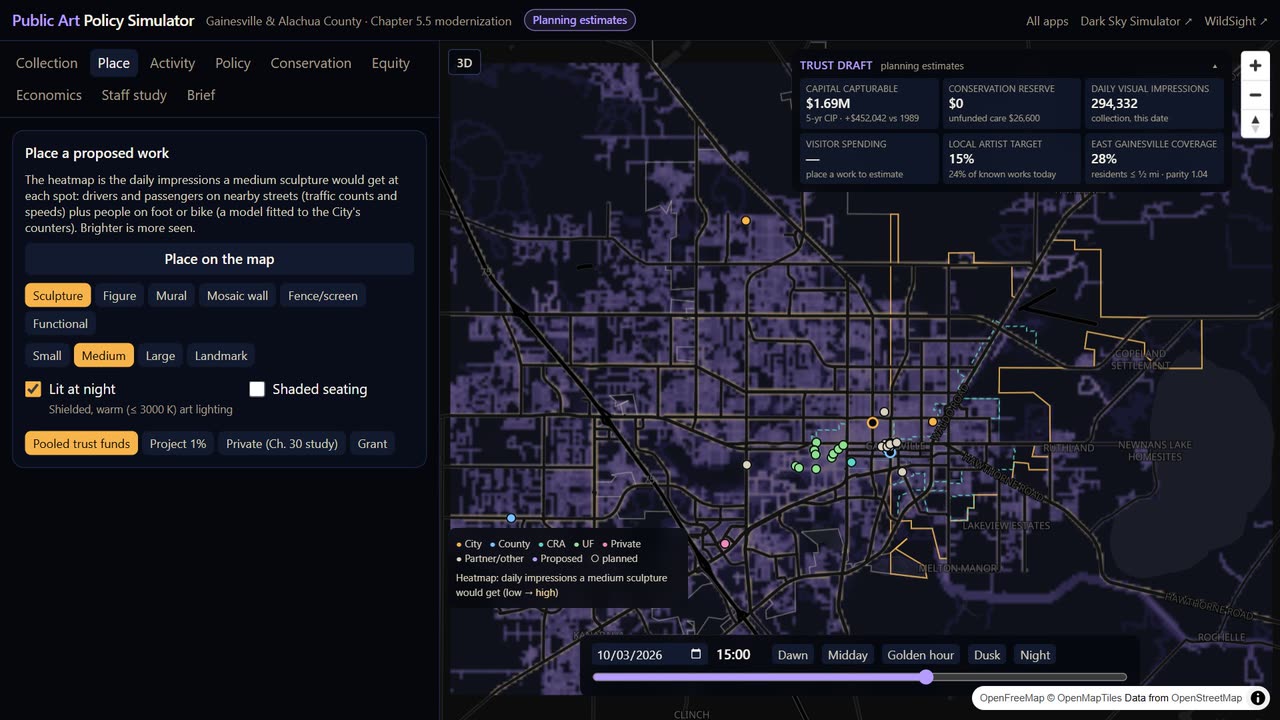This screenshot has height=720, width=1280.
Task: Open the Collection tab
Action: click(x=47, y=63)
